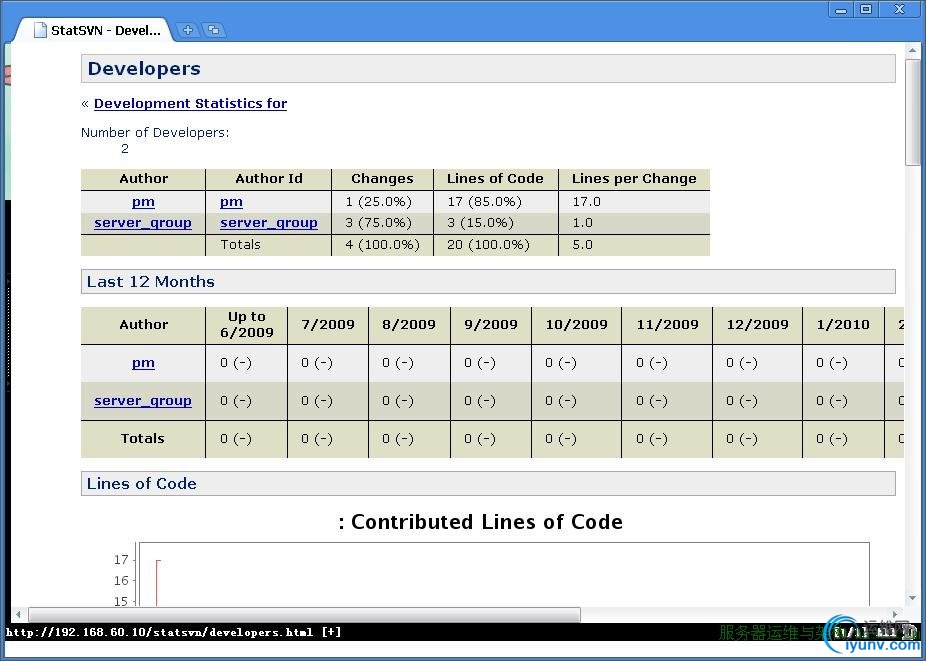Viewport: 926px width, 661px height.
Task: Select the 4 (100.0%) totals cell
Action: pyautogui.click(x=383, y=245)
